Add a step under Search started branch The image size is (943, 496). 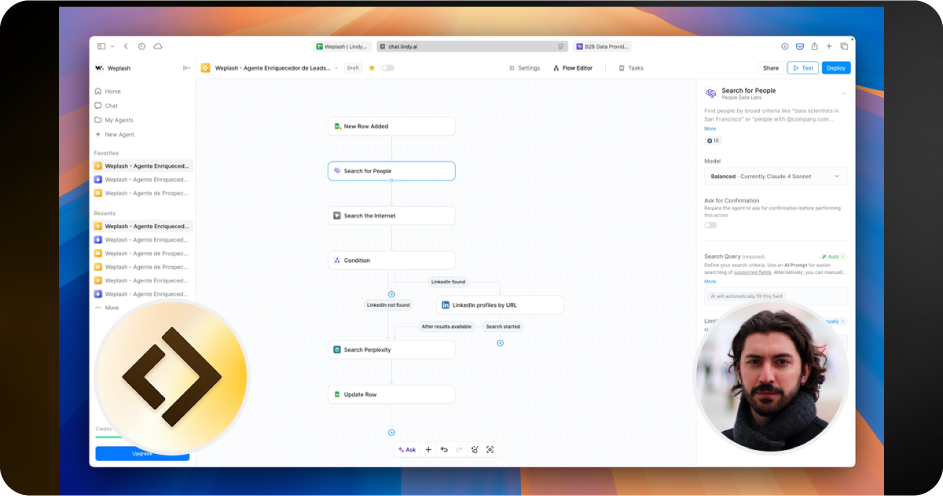pyautogui.click(x=500, y=343)
